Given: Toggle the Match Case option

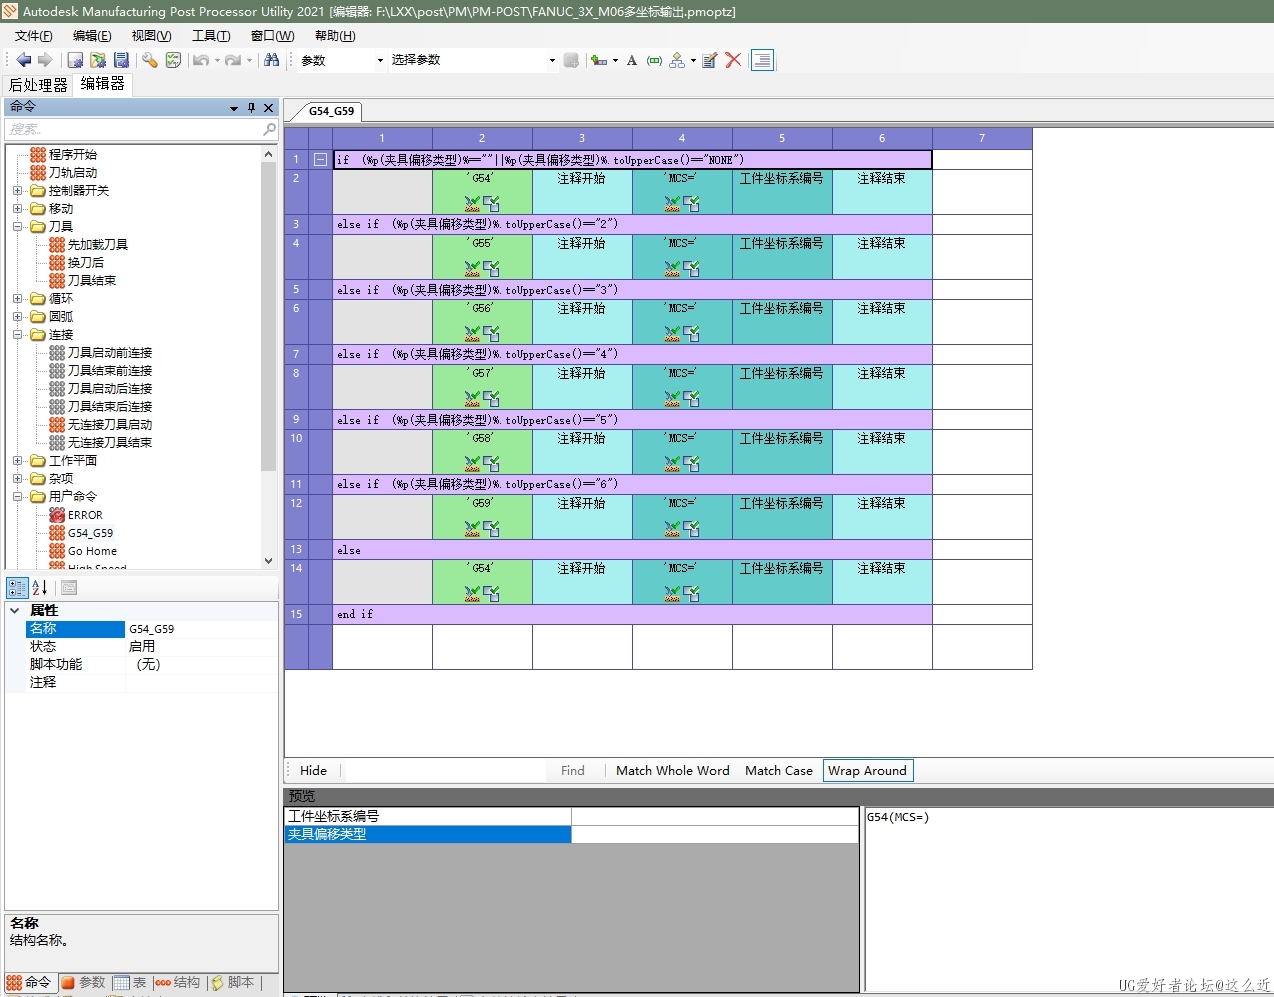Looking at the screenshot, I should pos(778,770).
